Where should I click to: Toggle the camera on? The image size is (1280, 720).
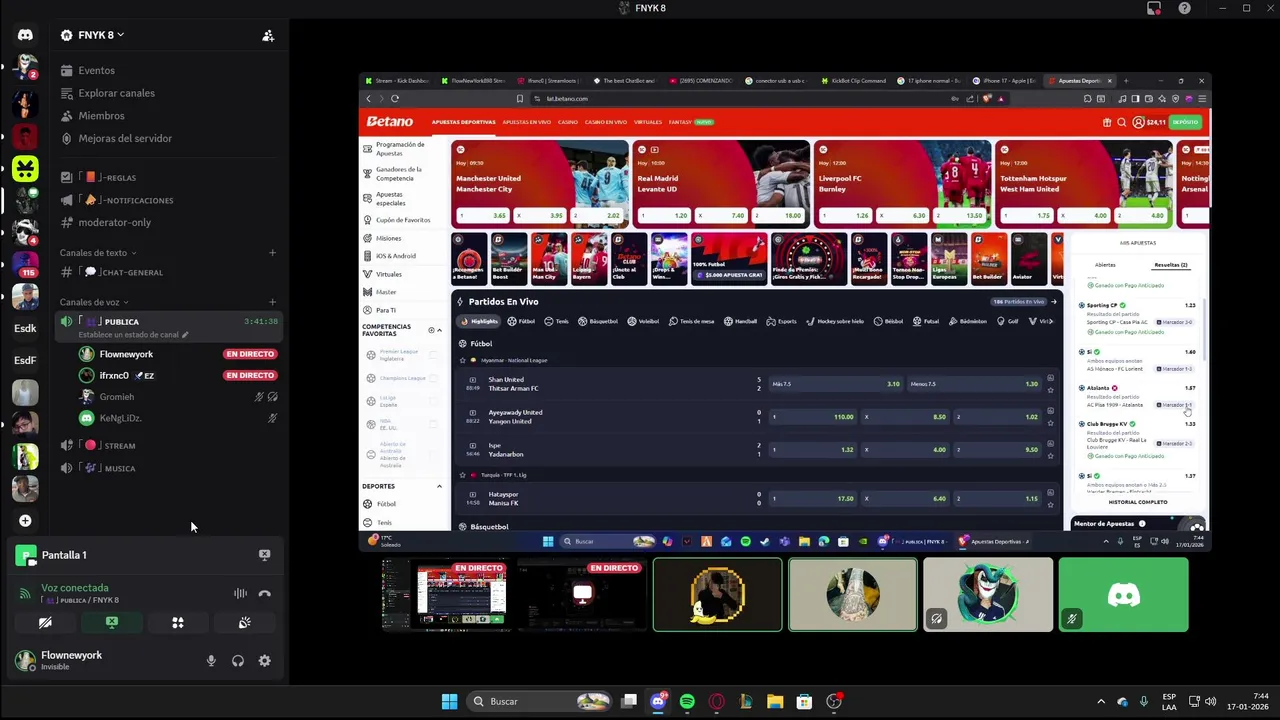click(45, 622)
